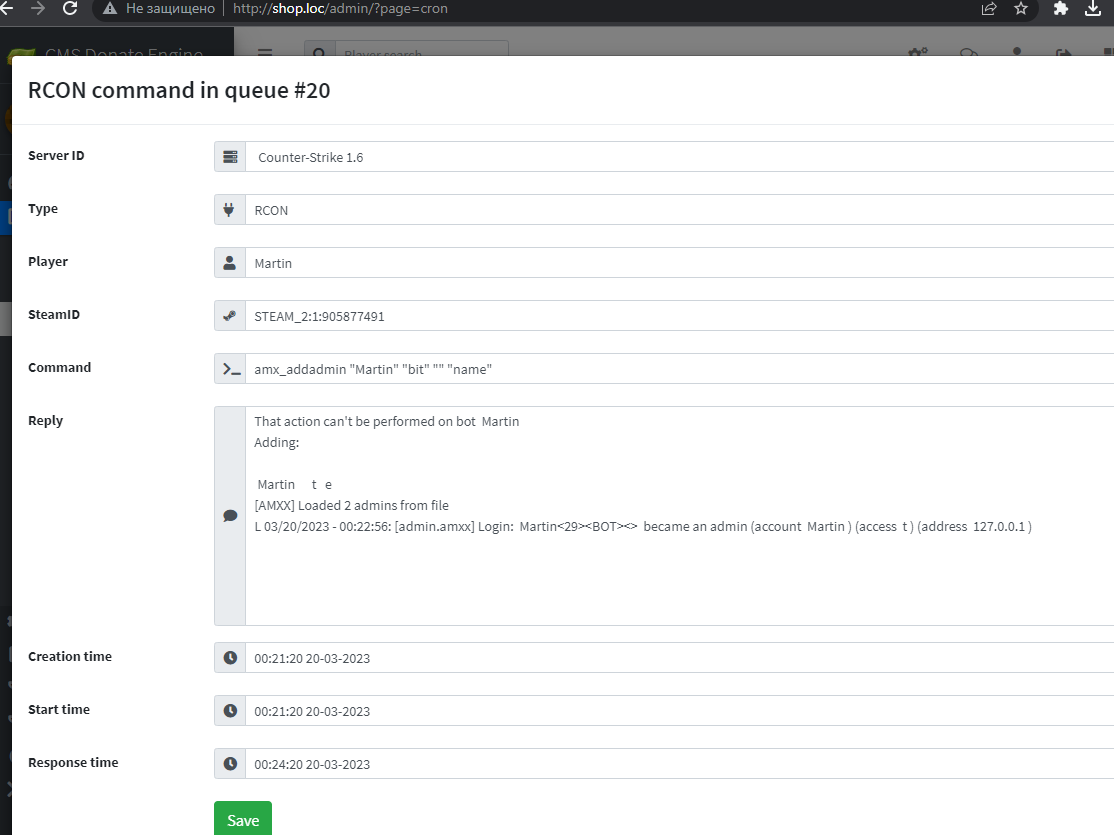Viewport: 1114px width, 835px height.
Task: Click the server icon beside Server ID
Action: pos(230,157)
